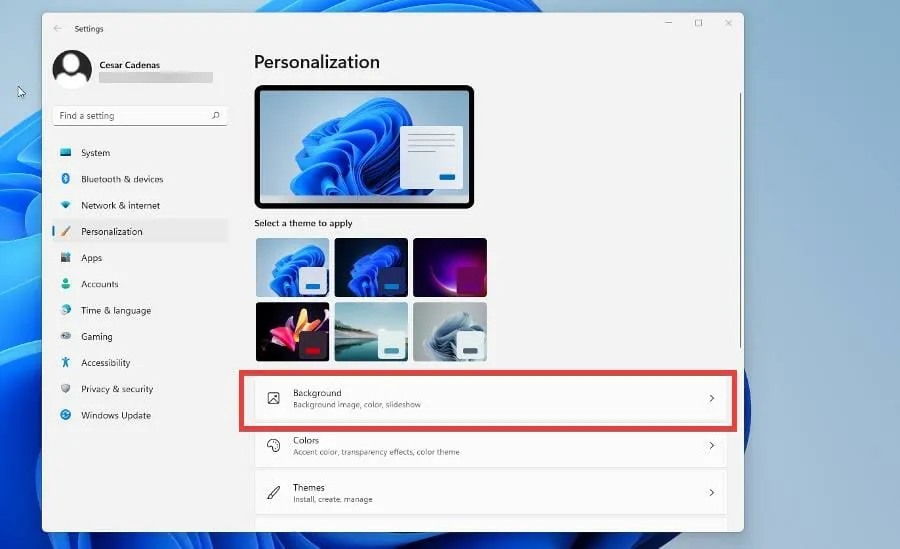Click the Gaming controller icon
This screenshot has height=549, width=900.
point(66,337)
